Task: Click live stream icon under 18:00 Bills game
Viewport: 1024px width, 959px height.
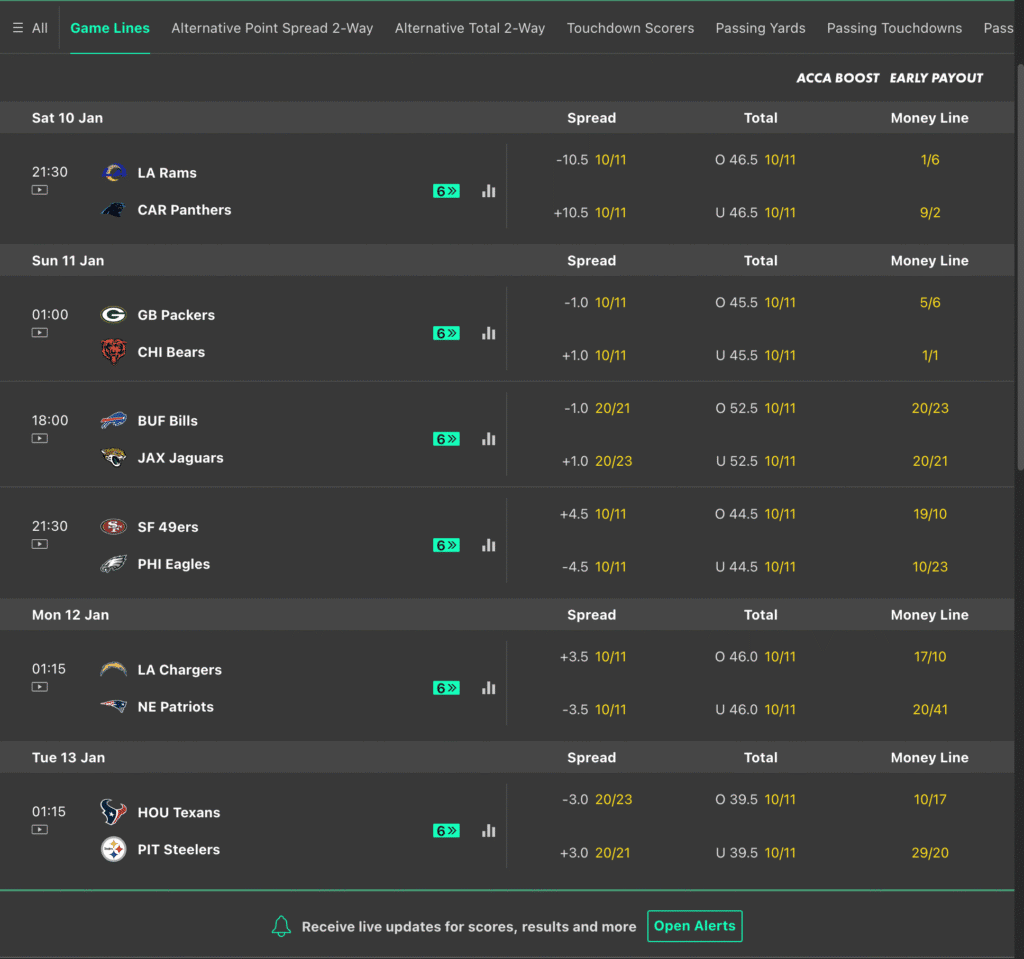Action: 40,438
